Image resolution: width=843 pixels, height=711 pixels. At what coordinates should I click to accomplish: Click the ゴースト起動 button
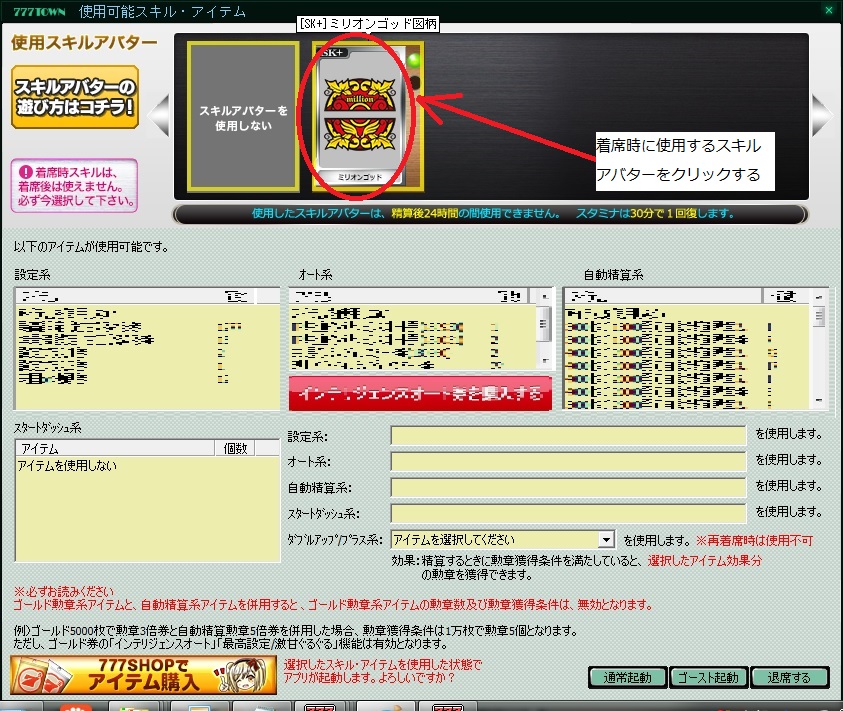click(708, 677)
